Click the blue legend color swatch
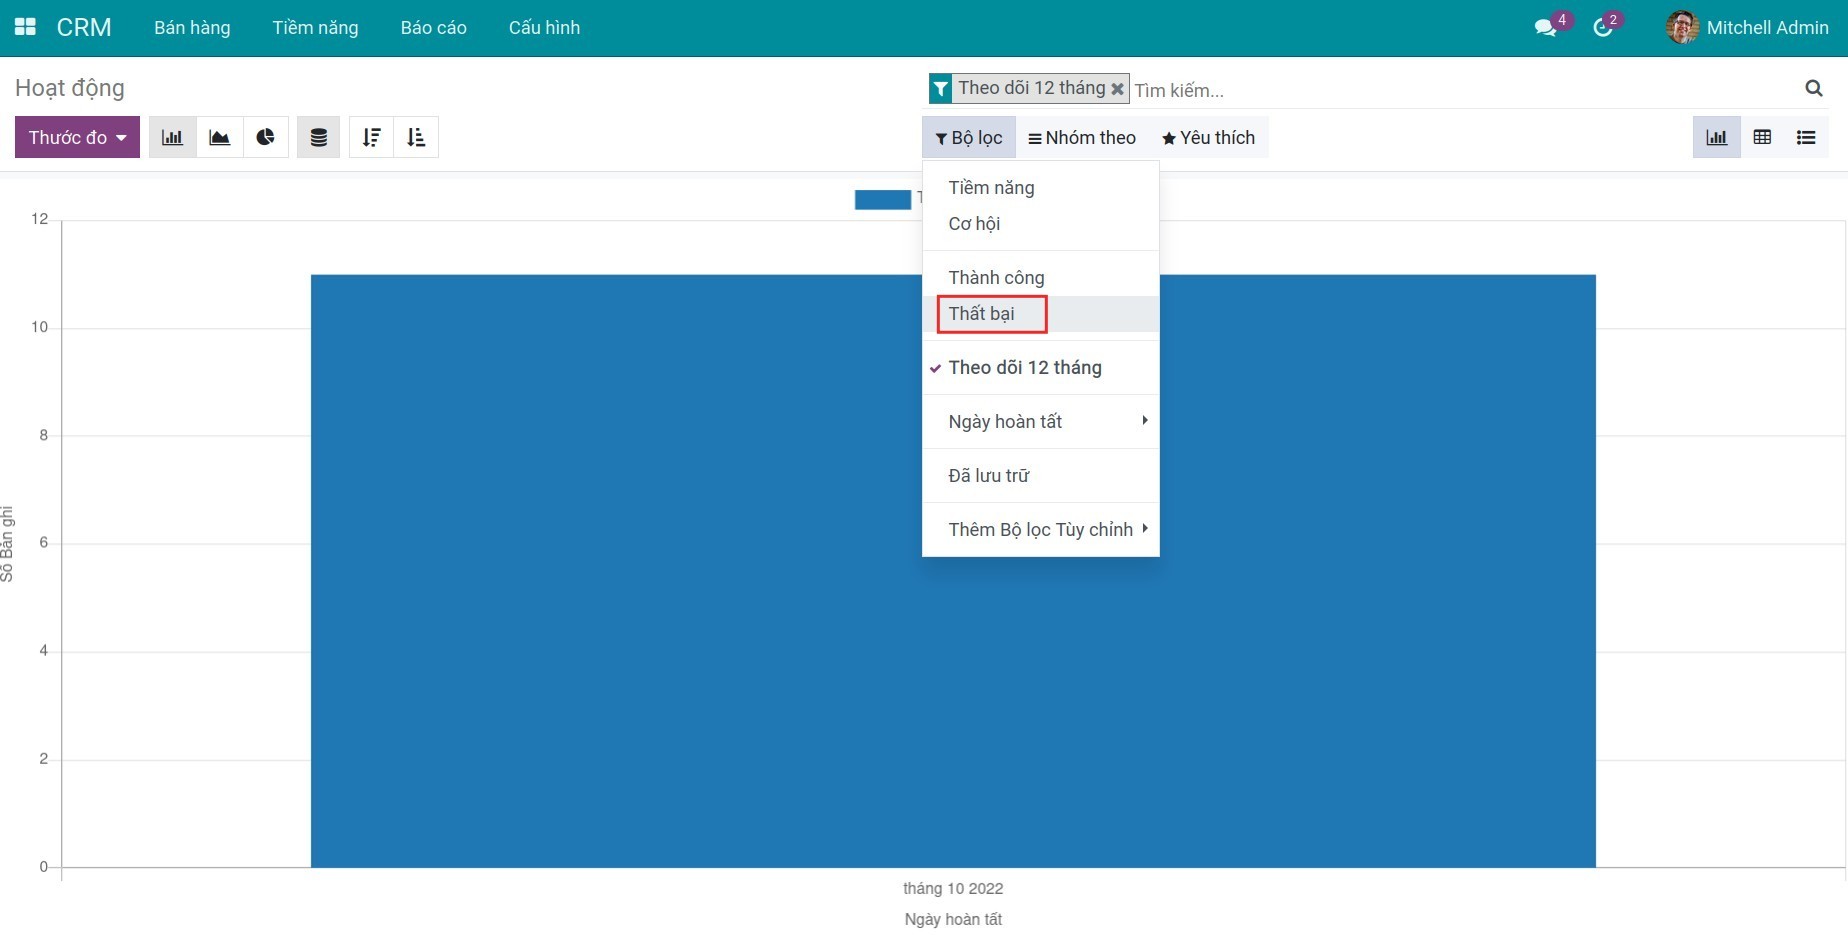Image resolution: width=1848 pixels, height=935 pixels. click(x=882, y=200)
